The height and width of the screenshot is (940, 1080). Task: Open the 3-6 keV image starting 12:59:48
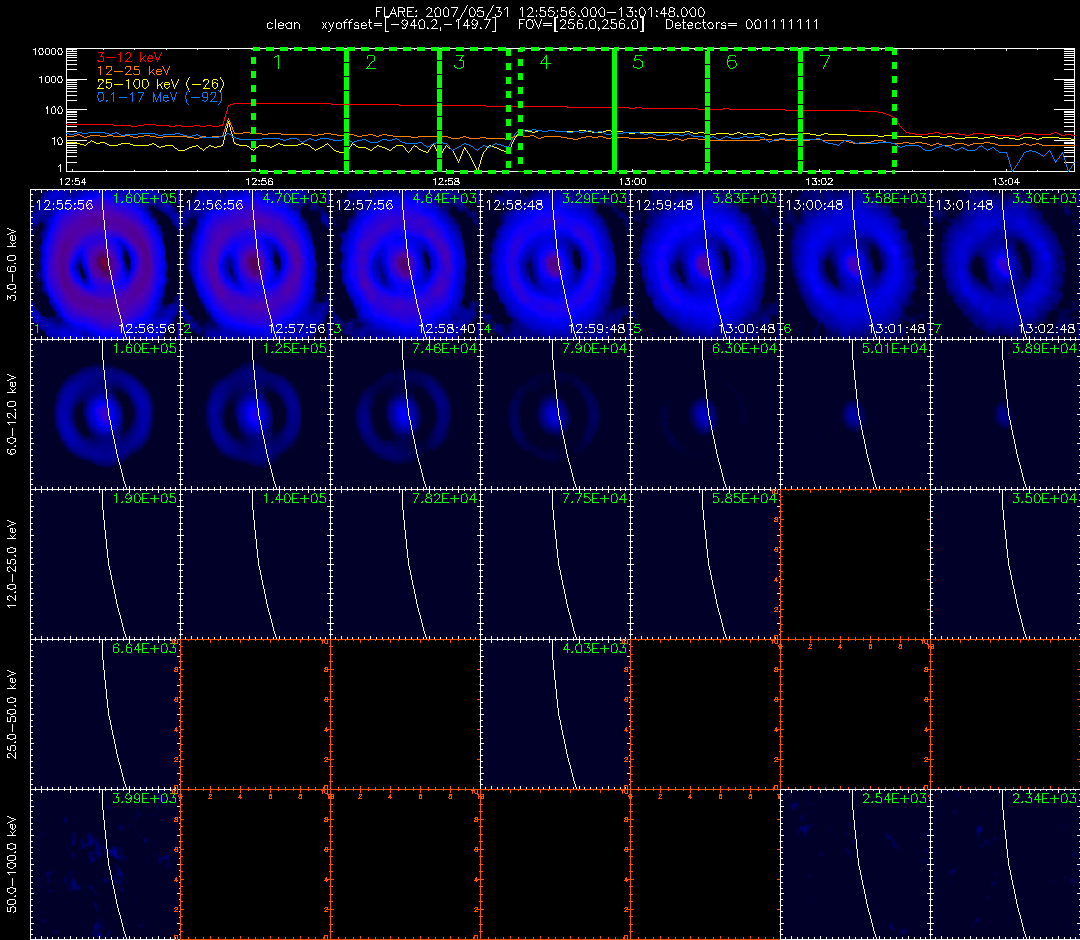(705, 265)
